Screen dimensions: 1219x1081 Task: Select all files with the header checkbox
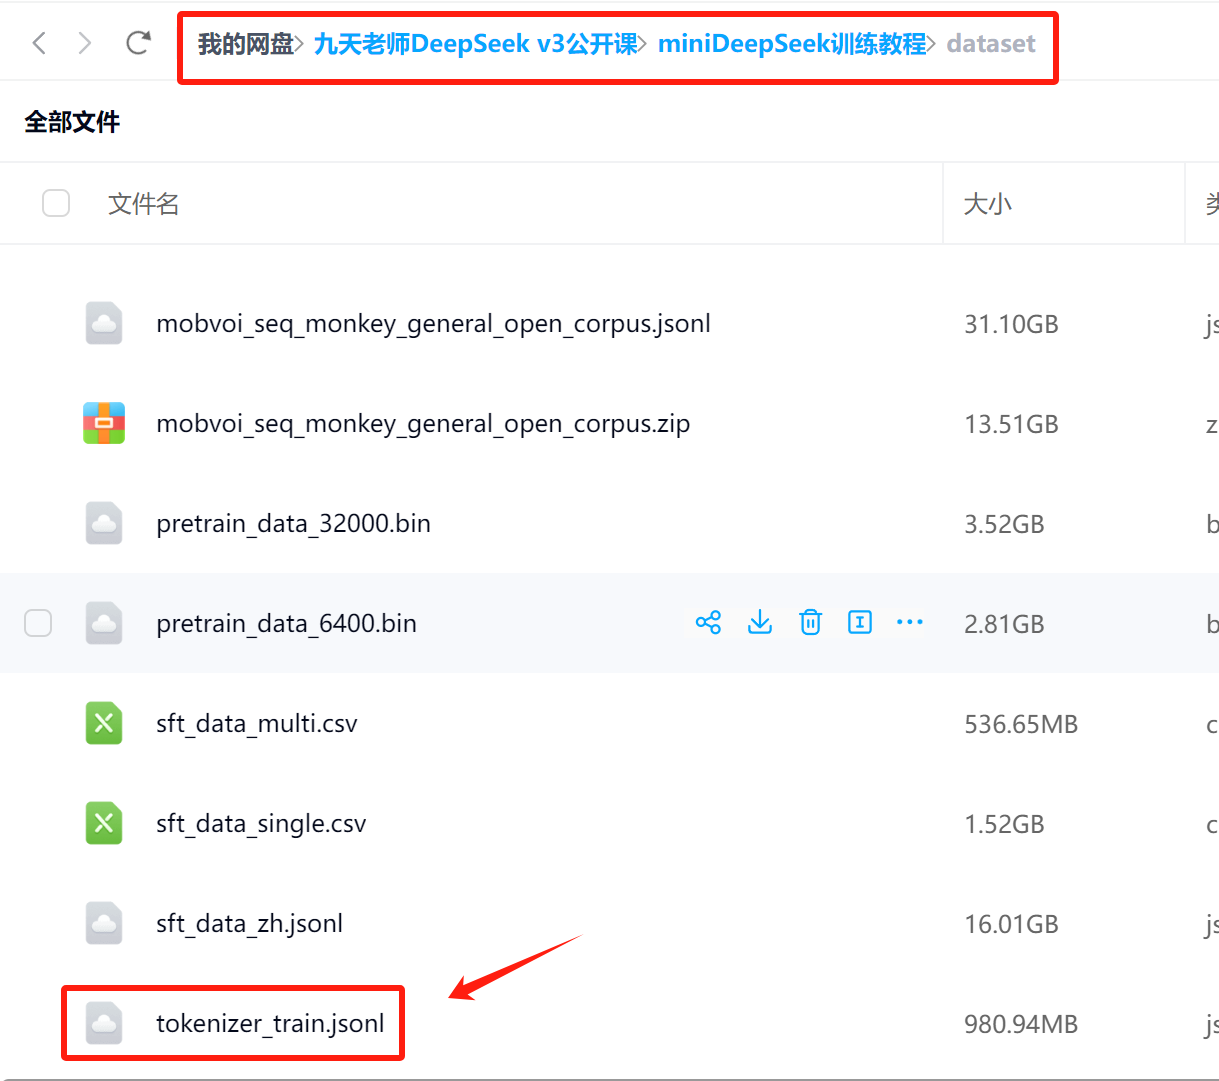click(x=56, y=203)
